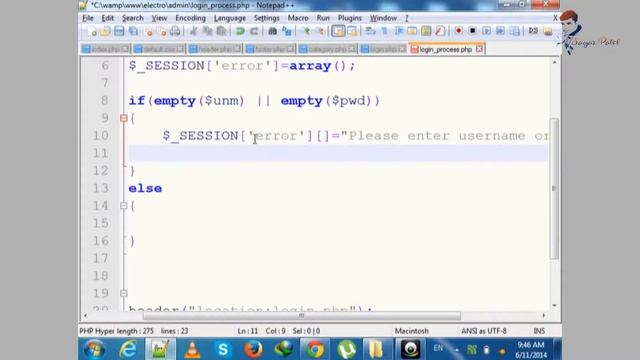Switch to the default.css tab

[159, 49]
